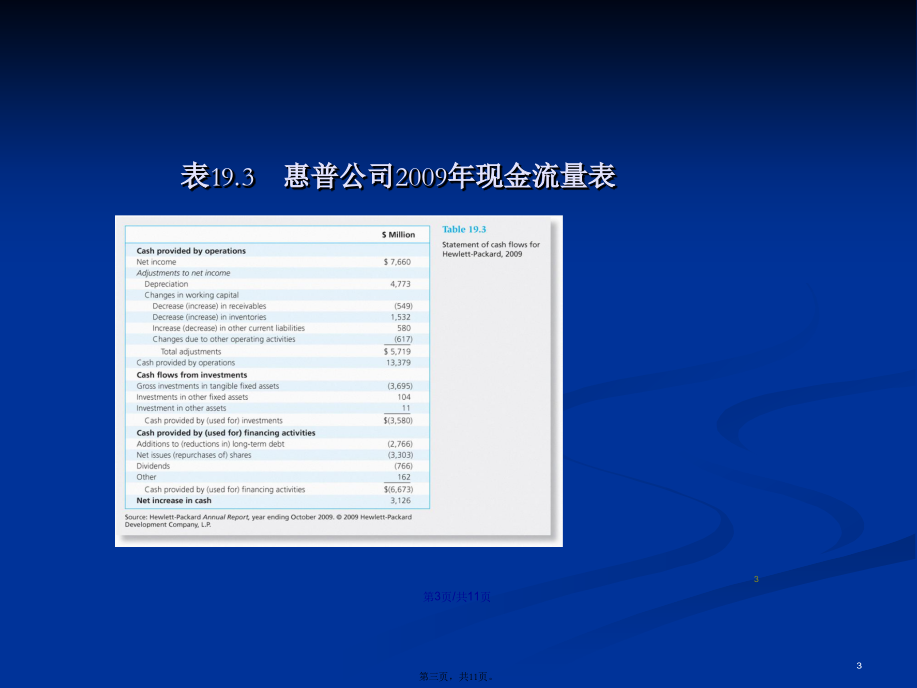The height and width of the screenshot is (688, 917).
Task: Click "Changes due to other operating activities"
Action: point(224,340)
